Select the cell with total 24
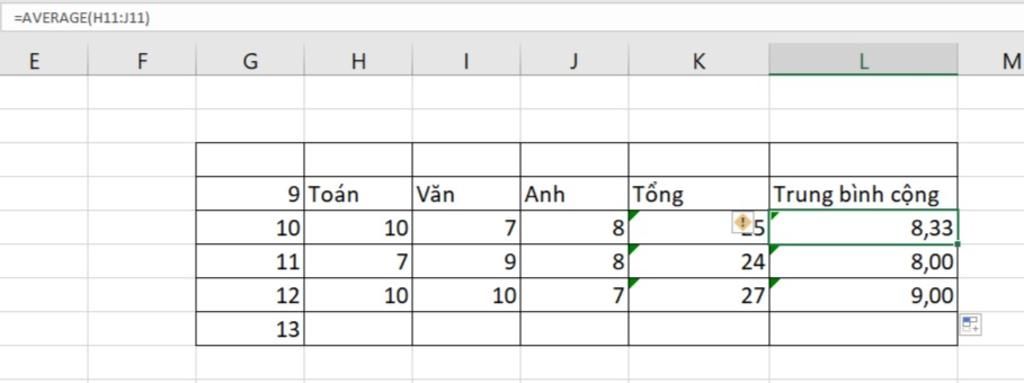Screen dimensions: 1024x383 [x=699, y=261]
